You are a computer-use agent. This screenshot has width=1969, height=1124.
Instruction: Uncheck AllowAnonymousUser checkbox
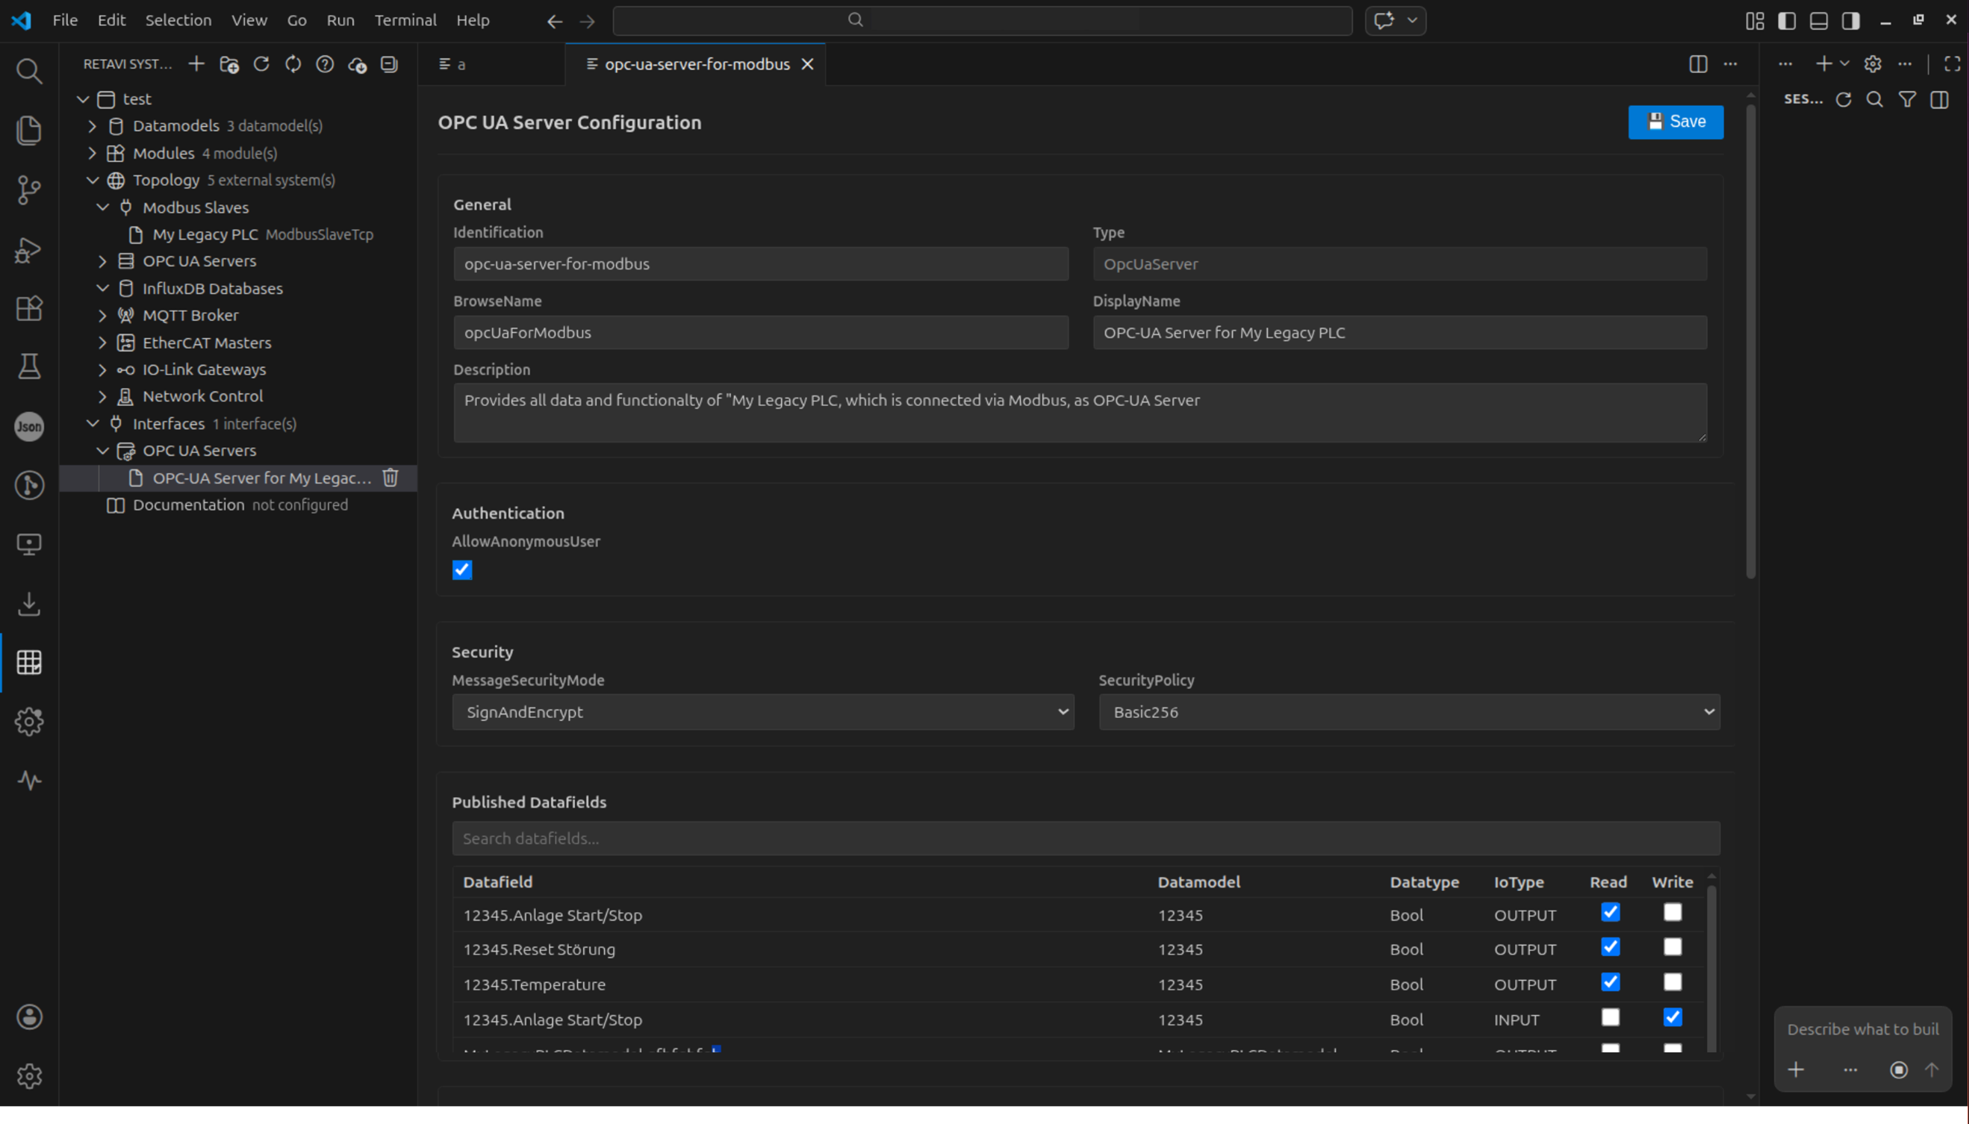462,570
